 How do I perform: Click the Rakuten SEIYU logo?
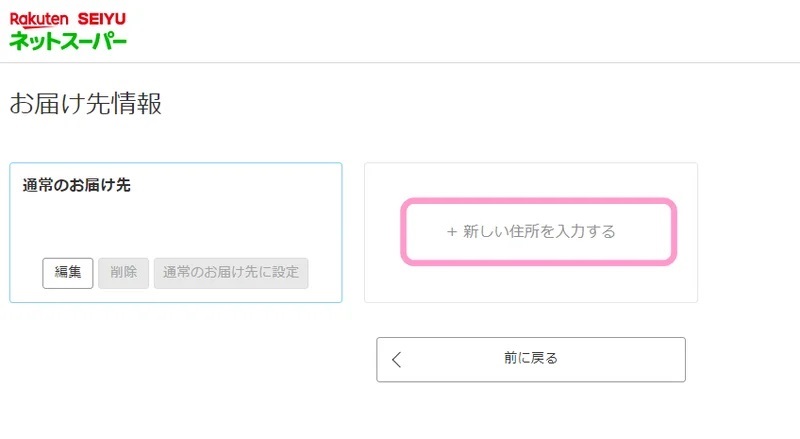click(x=68, y=31)
